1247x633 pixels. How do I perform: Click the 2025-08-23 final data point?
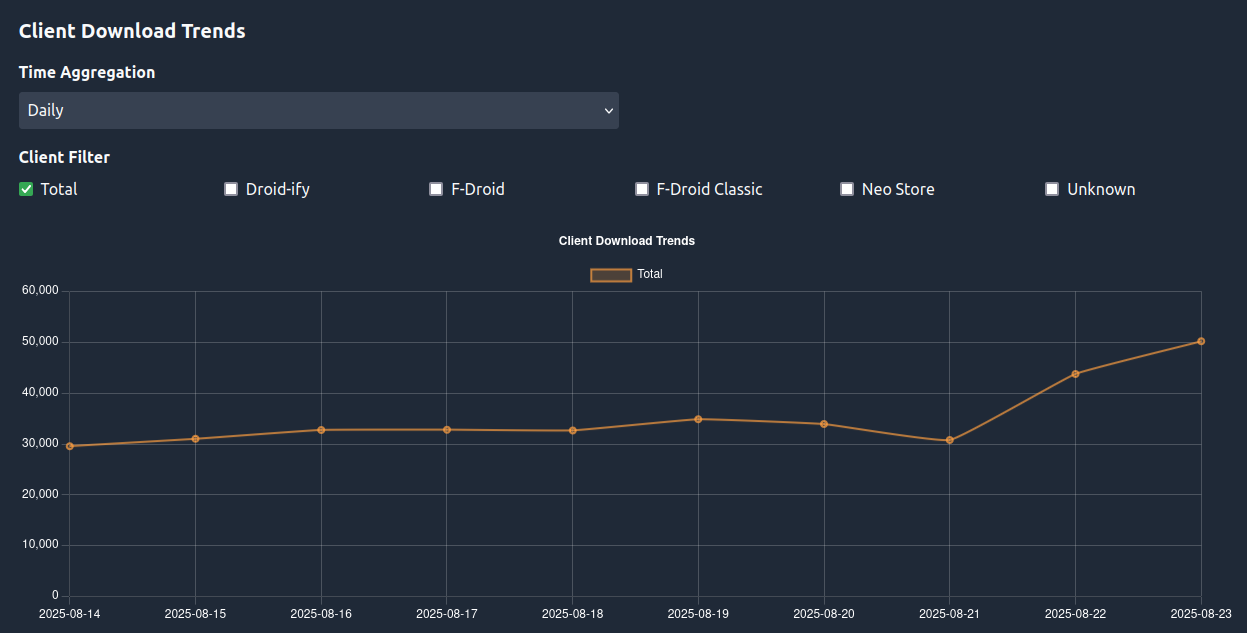1201,341
